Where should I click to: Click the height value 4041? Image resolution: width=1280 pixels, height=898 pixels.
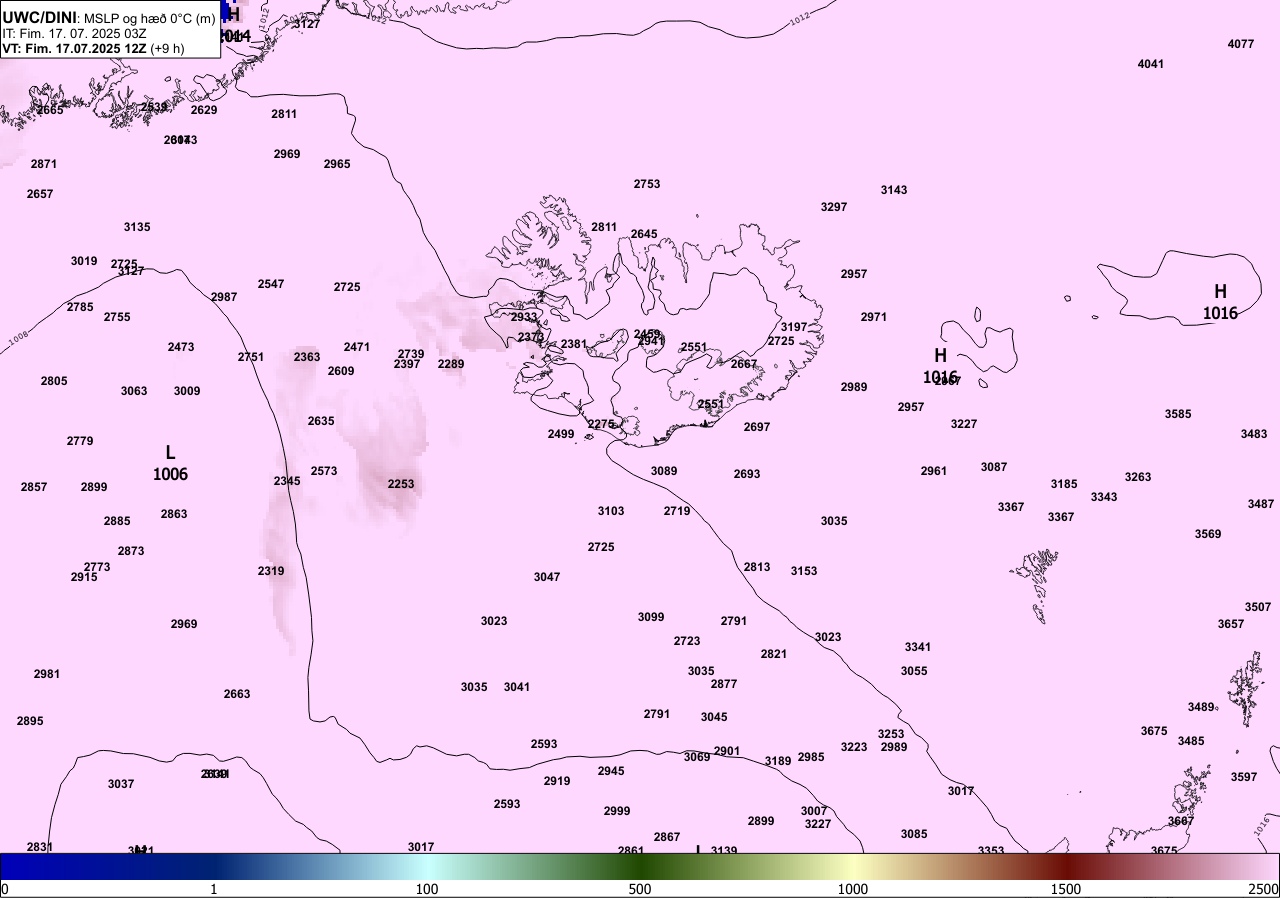point(1151,64)
